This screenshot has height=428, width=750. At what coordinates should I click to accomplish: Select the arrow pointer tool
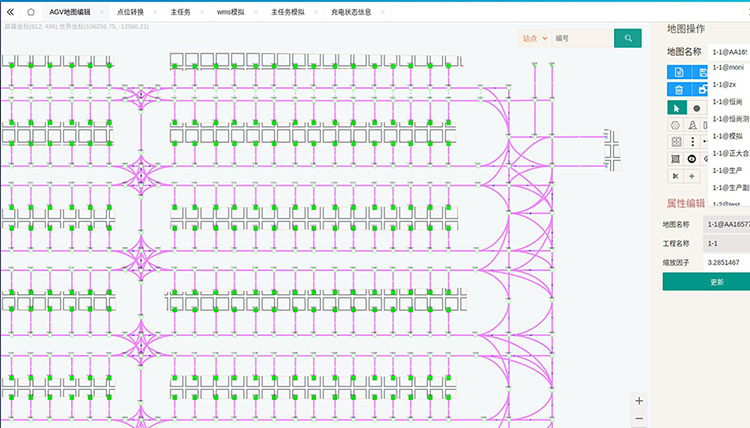pos(676,108)
